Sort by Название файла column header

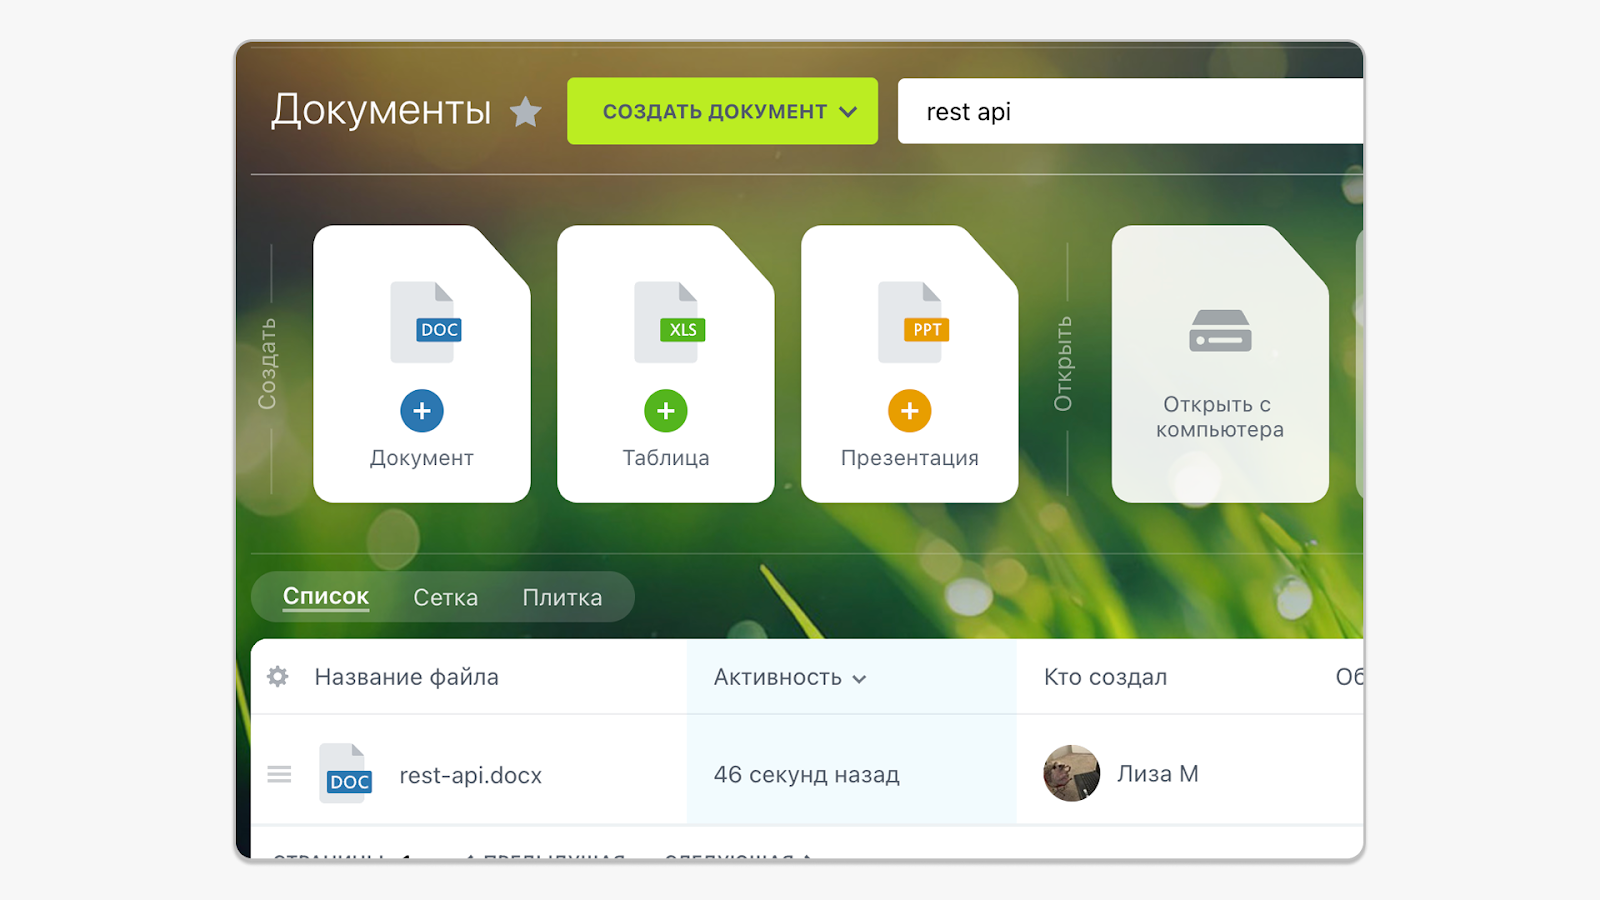click(x=407, y=677)
